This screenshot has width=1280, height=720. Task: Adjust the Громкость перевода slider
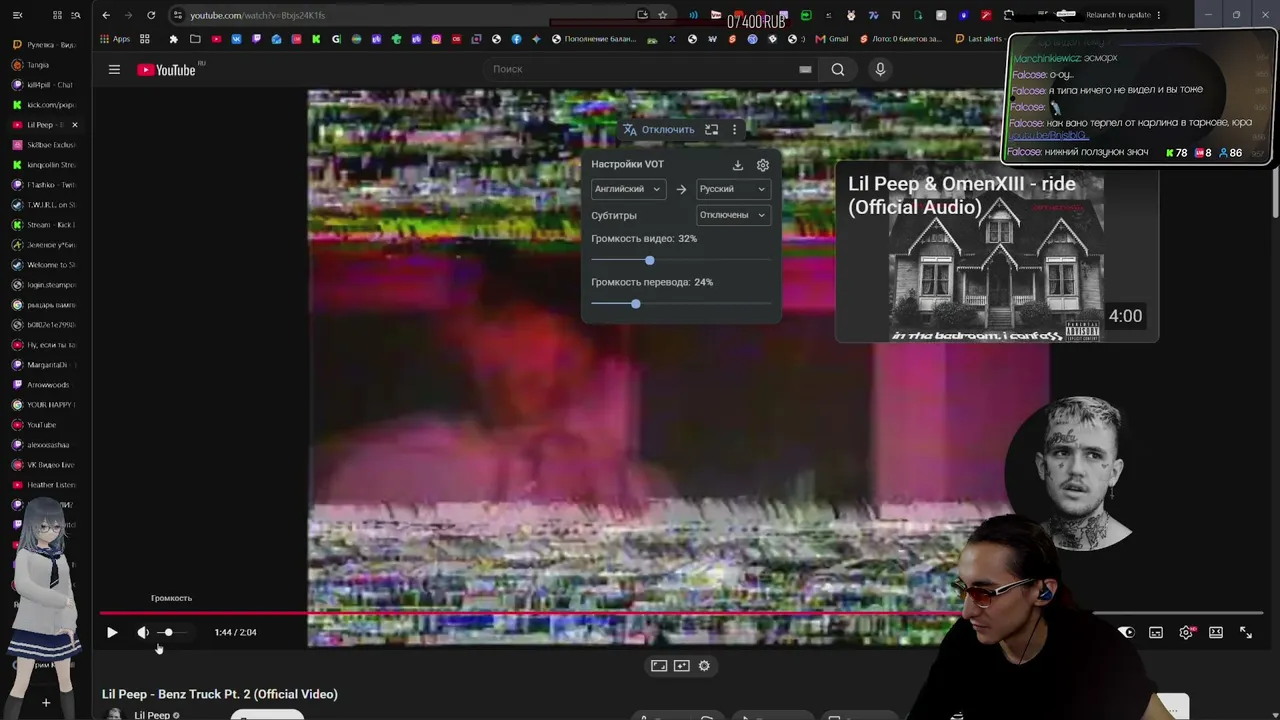point(681,304)
